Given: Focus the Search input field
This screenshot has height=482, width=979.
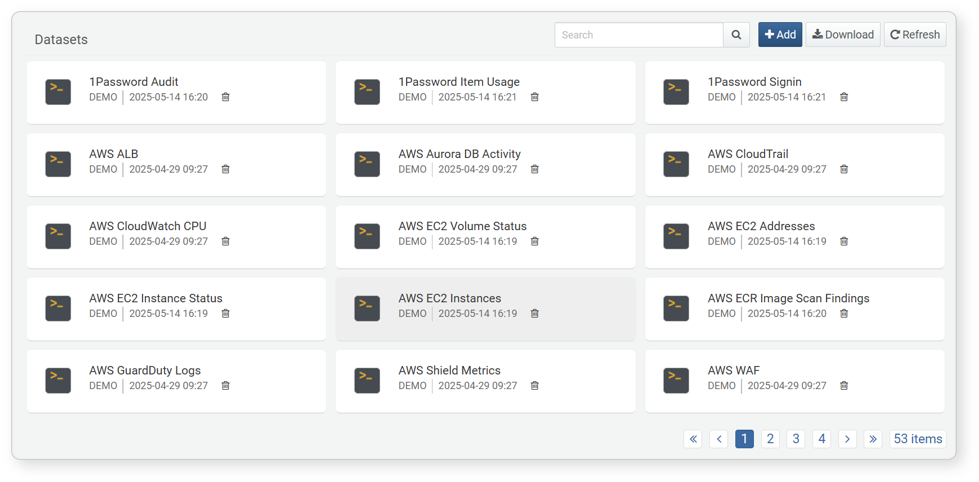Looking at the screenshot, I should pyautogui.click(x=639, y=35).
